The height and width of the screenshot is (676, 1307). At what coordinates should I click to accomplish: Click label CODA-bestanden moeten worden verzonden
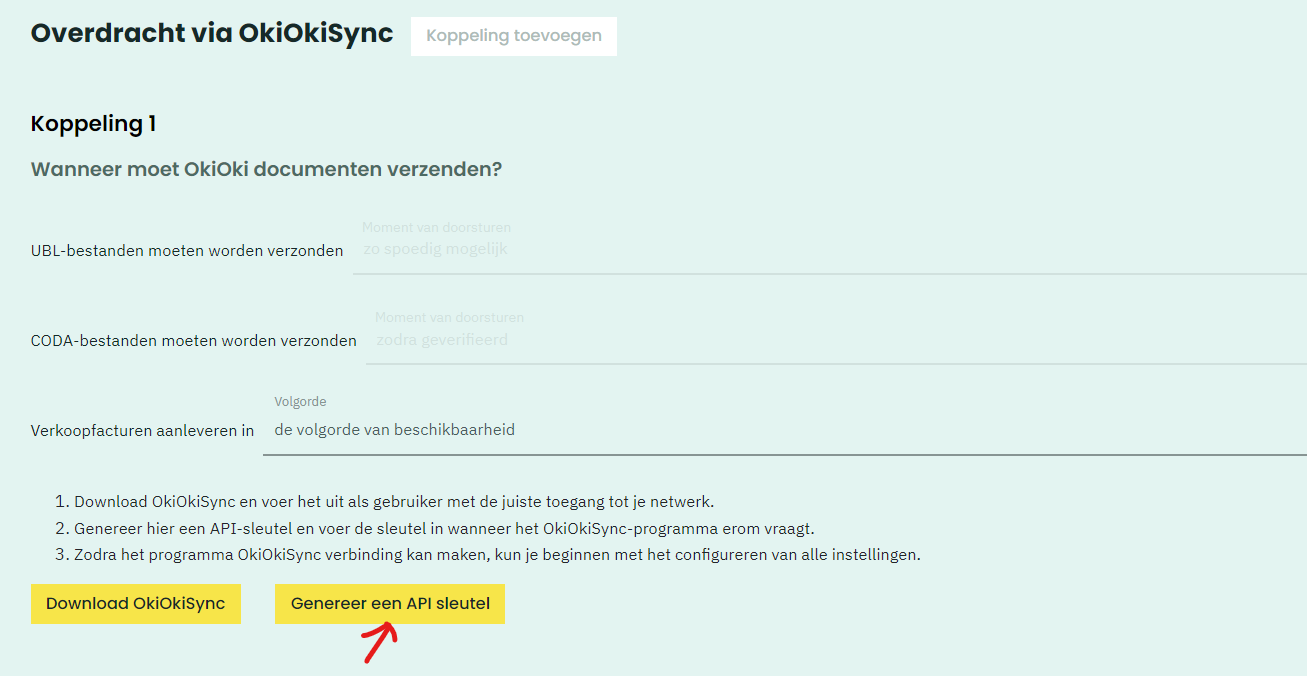pos(194,341)
